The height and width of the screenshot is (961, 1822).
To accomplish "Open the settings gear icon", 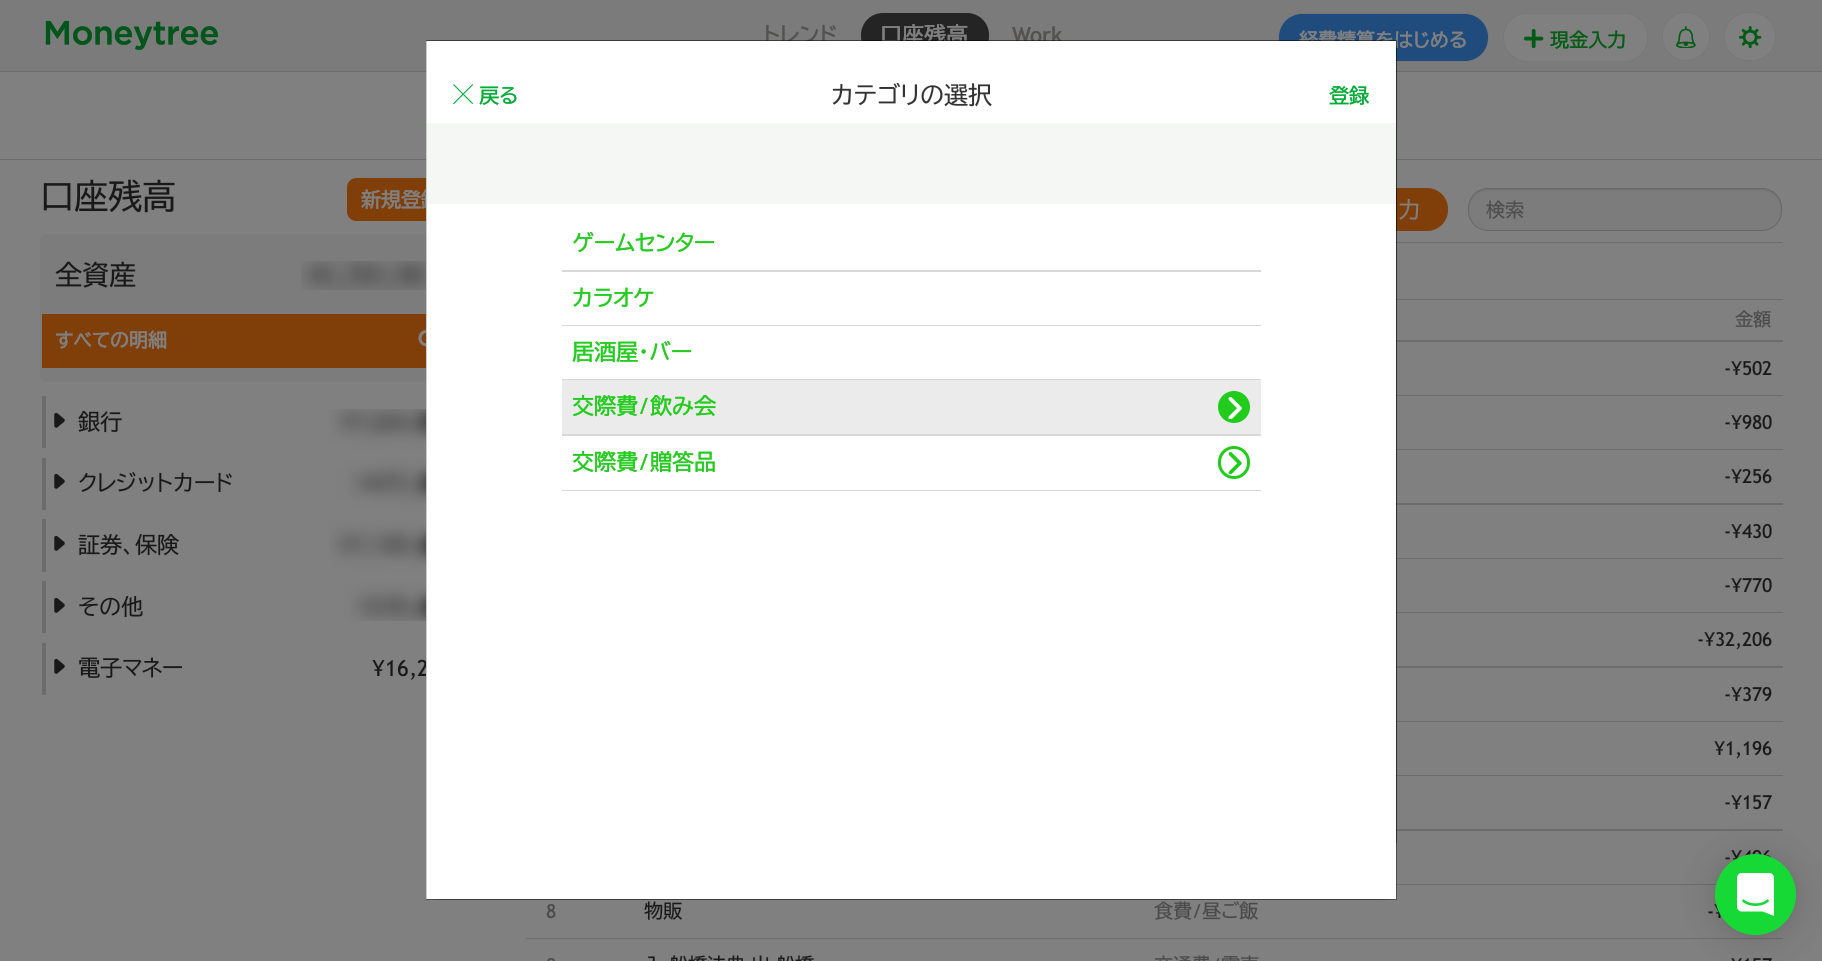I will 1750,38.
